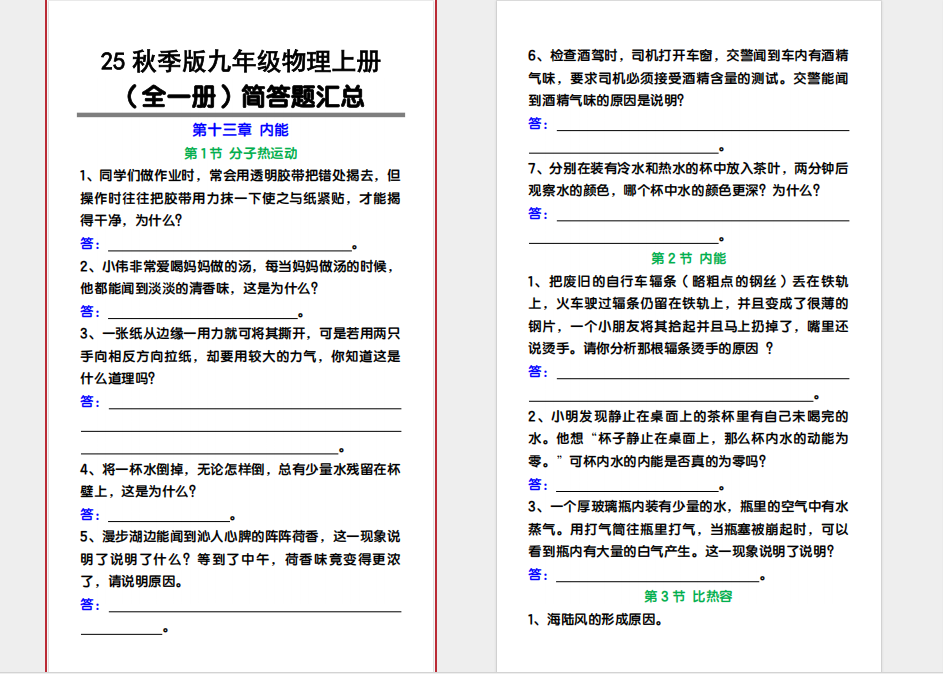The image size is (943, 674).
Task: Select the section heading '第3节 比热容'
Action: (688, 596)
